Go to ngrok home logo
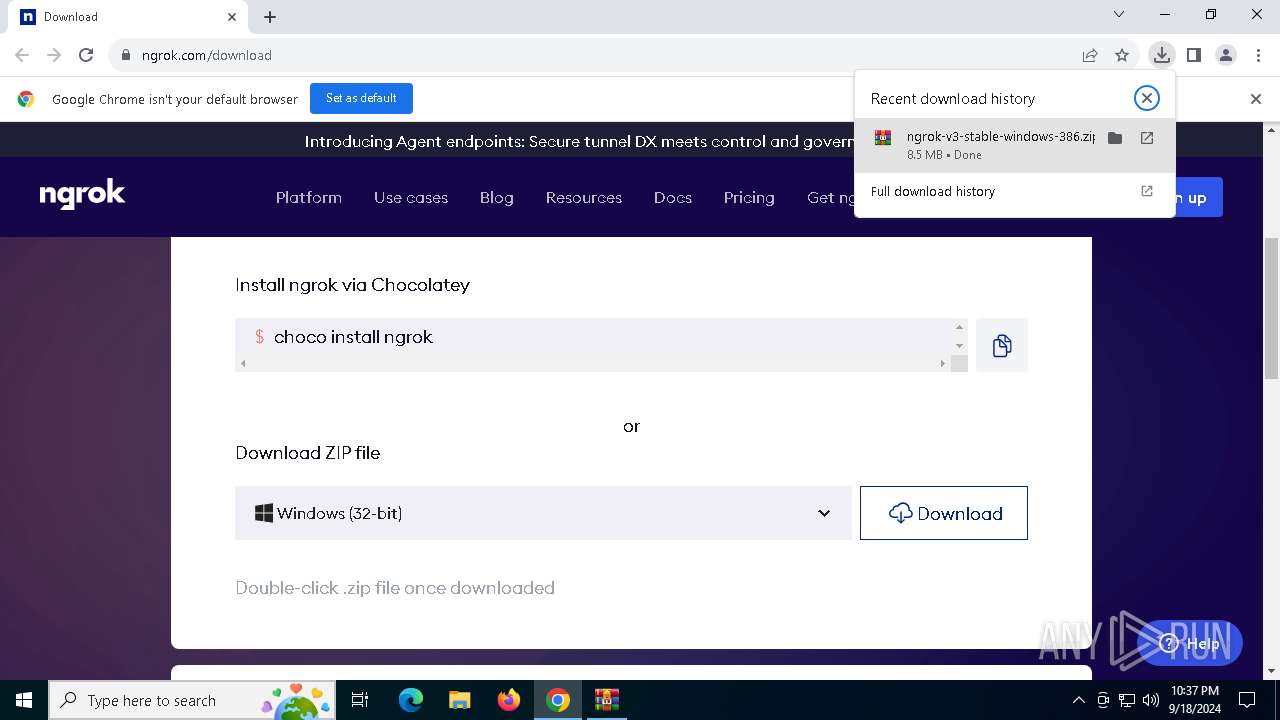 (82, 194)
